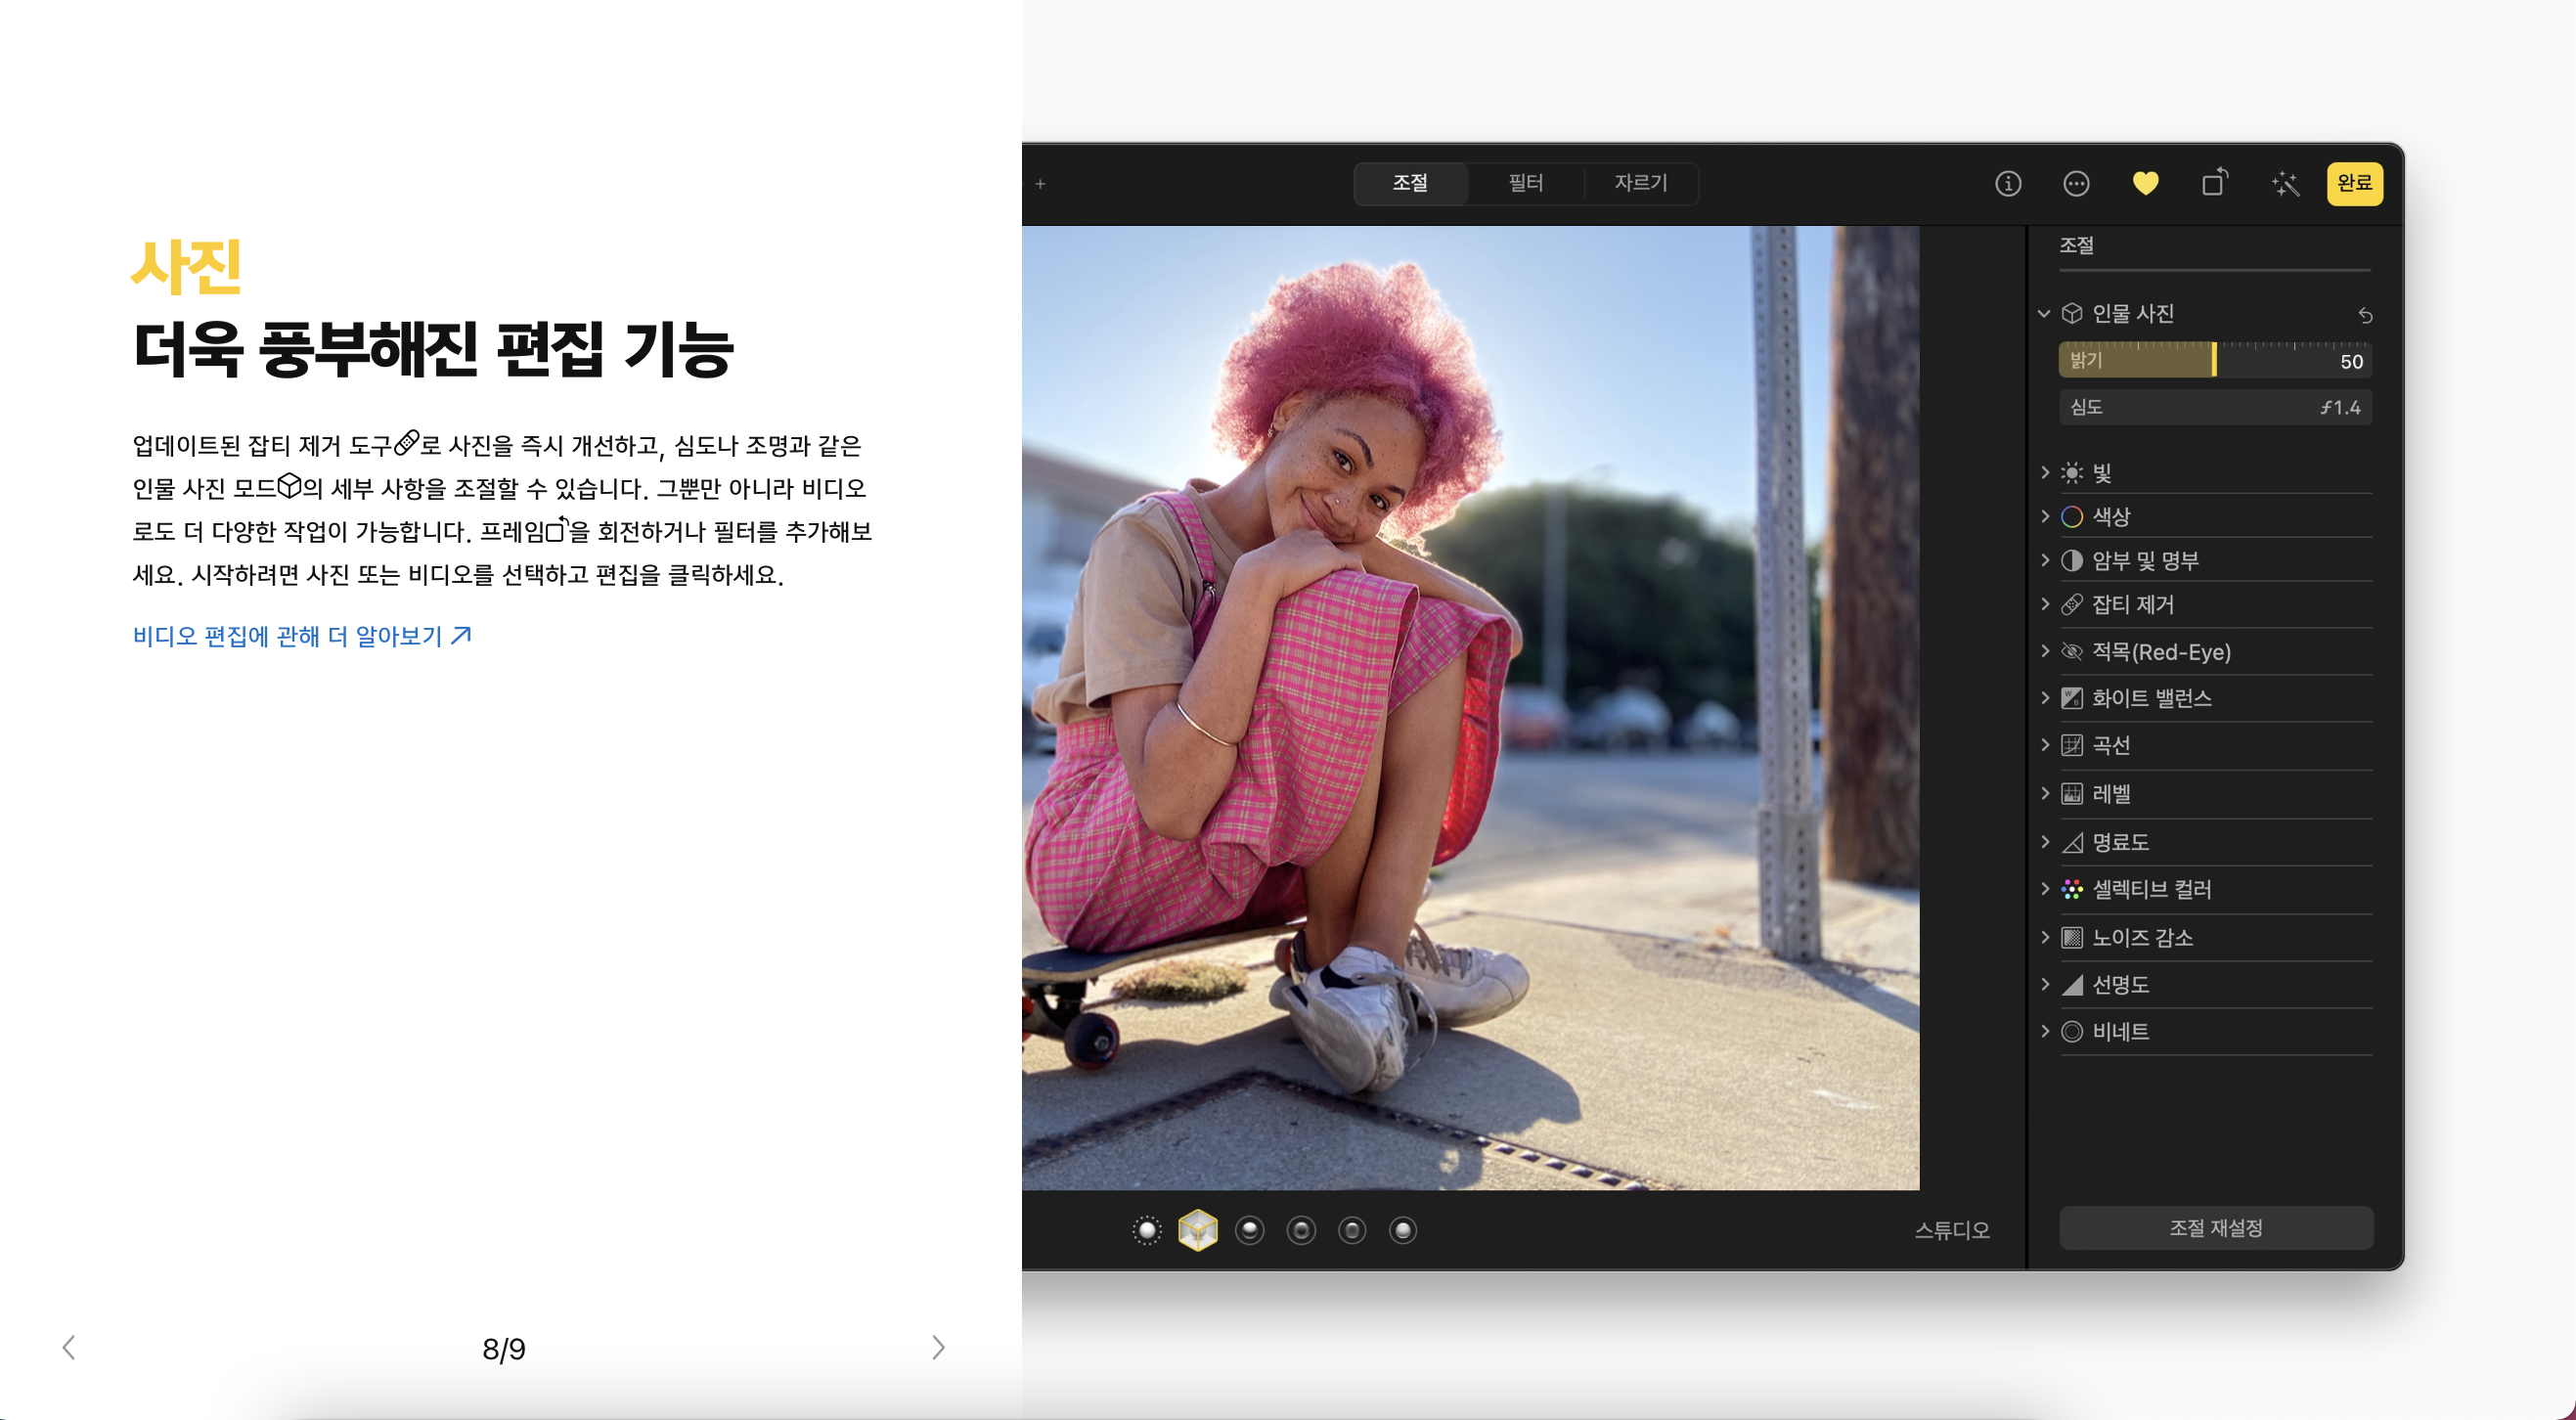Screen dimensions: 2576x1420
Task: Open the more options ellipsis icon
Action: 2076,184
